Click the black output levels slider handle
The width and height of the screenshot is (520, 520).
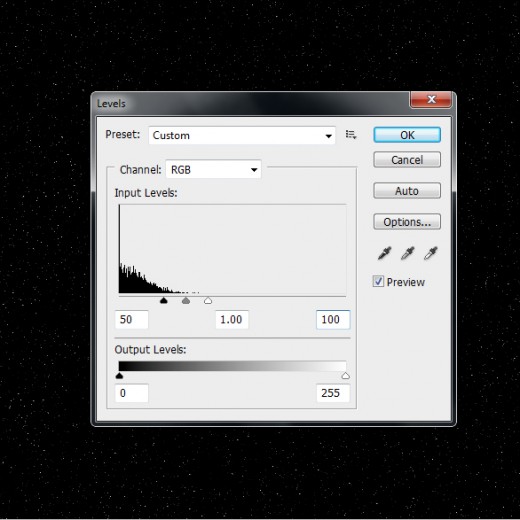[x=119, y=376]
